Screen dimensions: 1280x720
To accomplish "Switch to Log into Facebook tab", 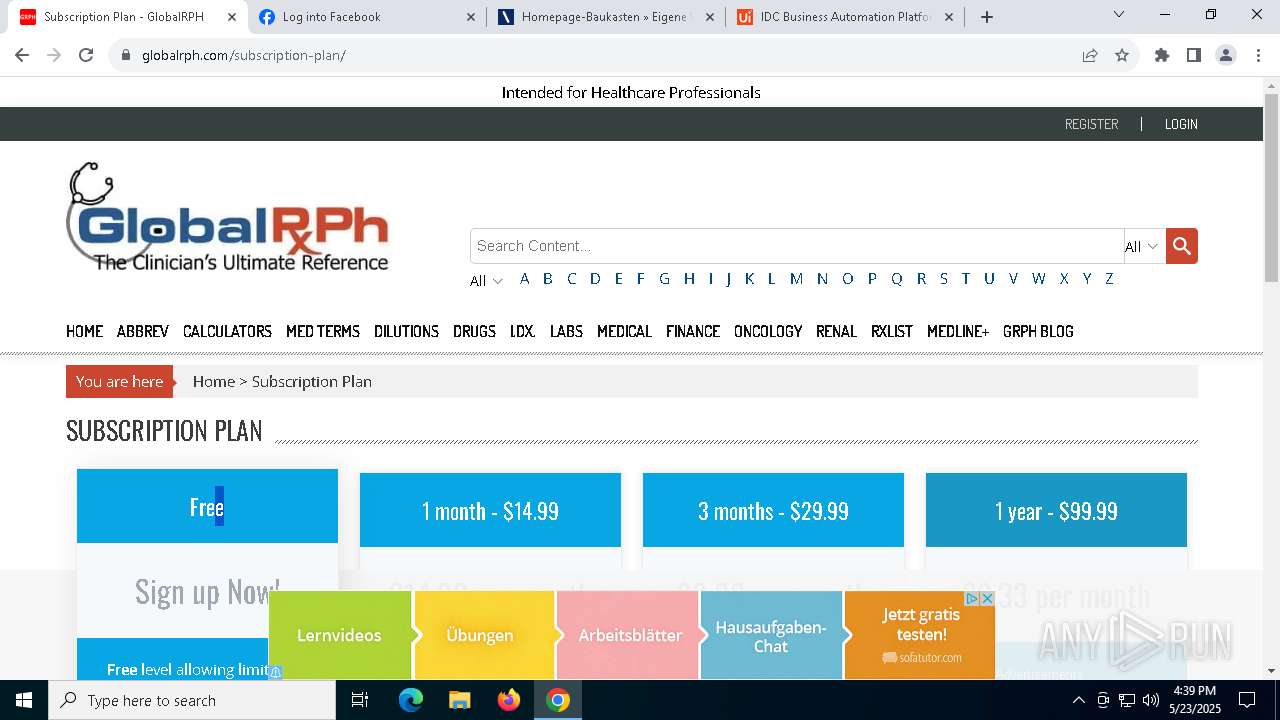I will click(x=367, y=17).
